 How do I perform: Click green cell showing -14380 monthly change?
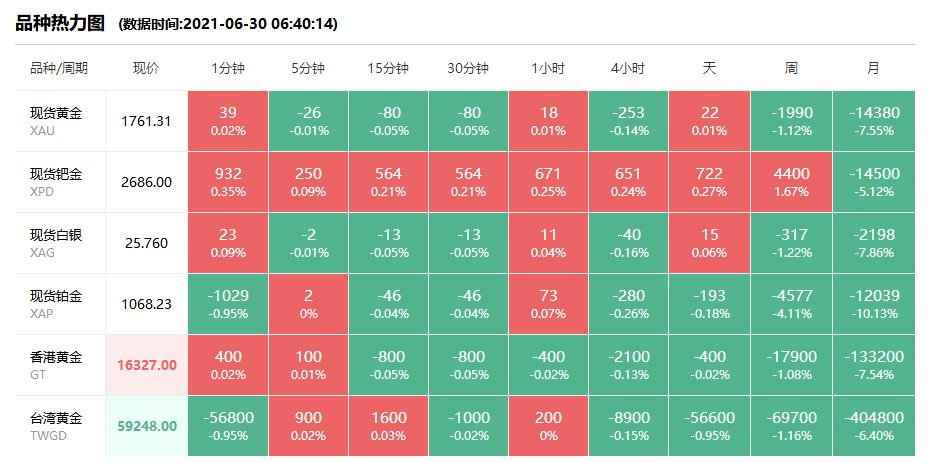point(873,121)
